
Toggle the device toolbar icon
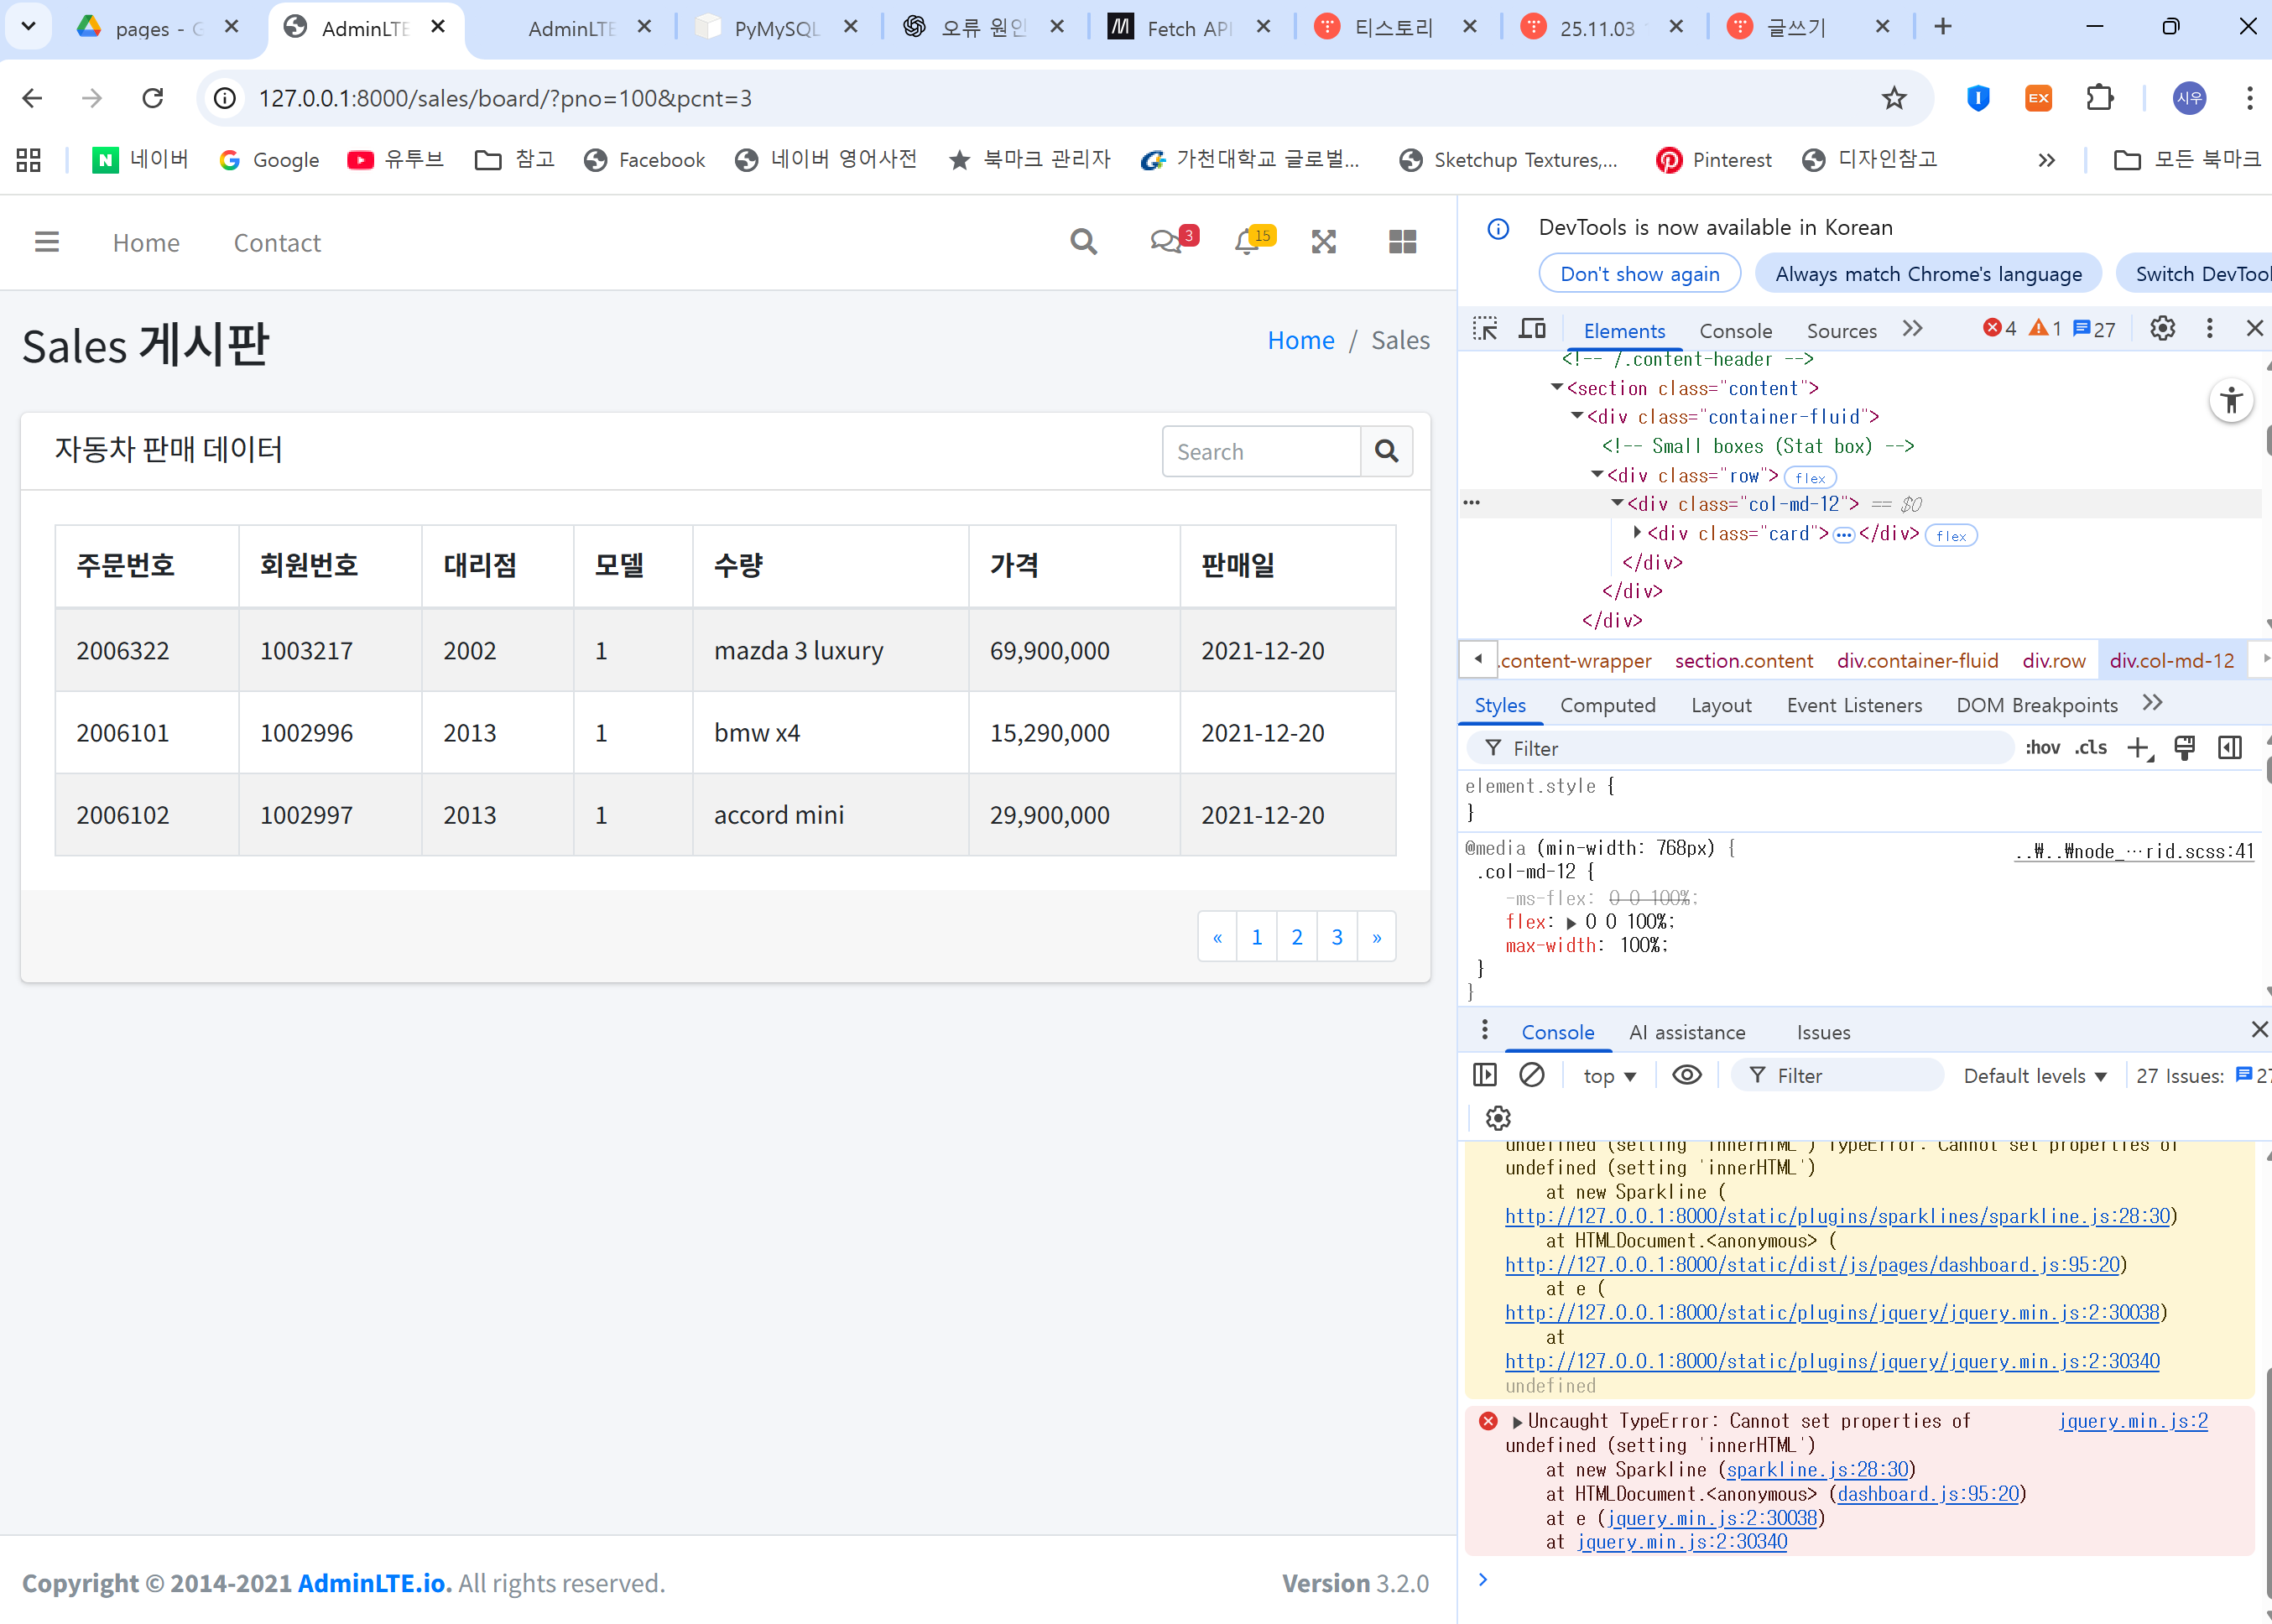(1532, 329)
